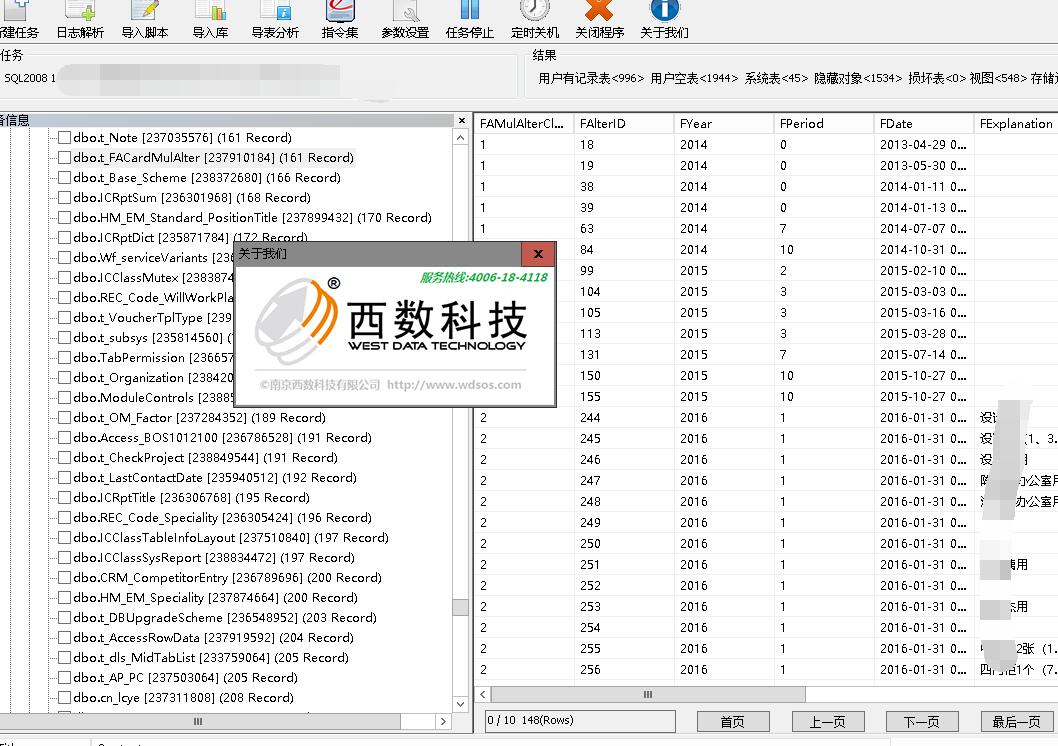Image resolution: width=1058 pixels, height=746 pixels.
Task: Click the 新建任务 new task icon
Action: (x=19, y=20)
